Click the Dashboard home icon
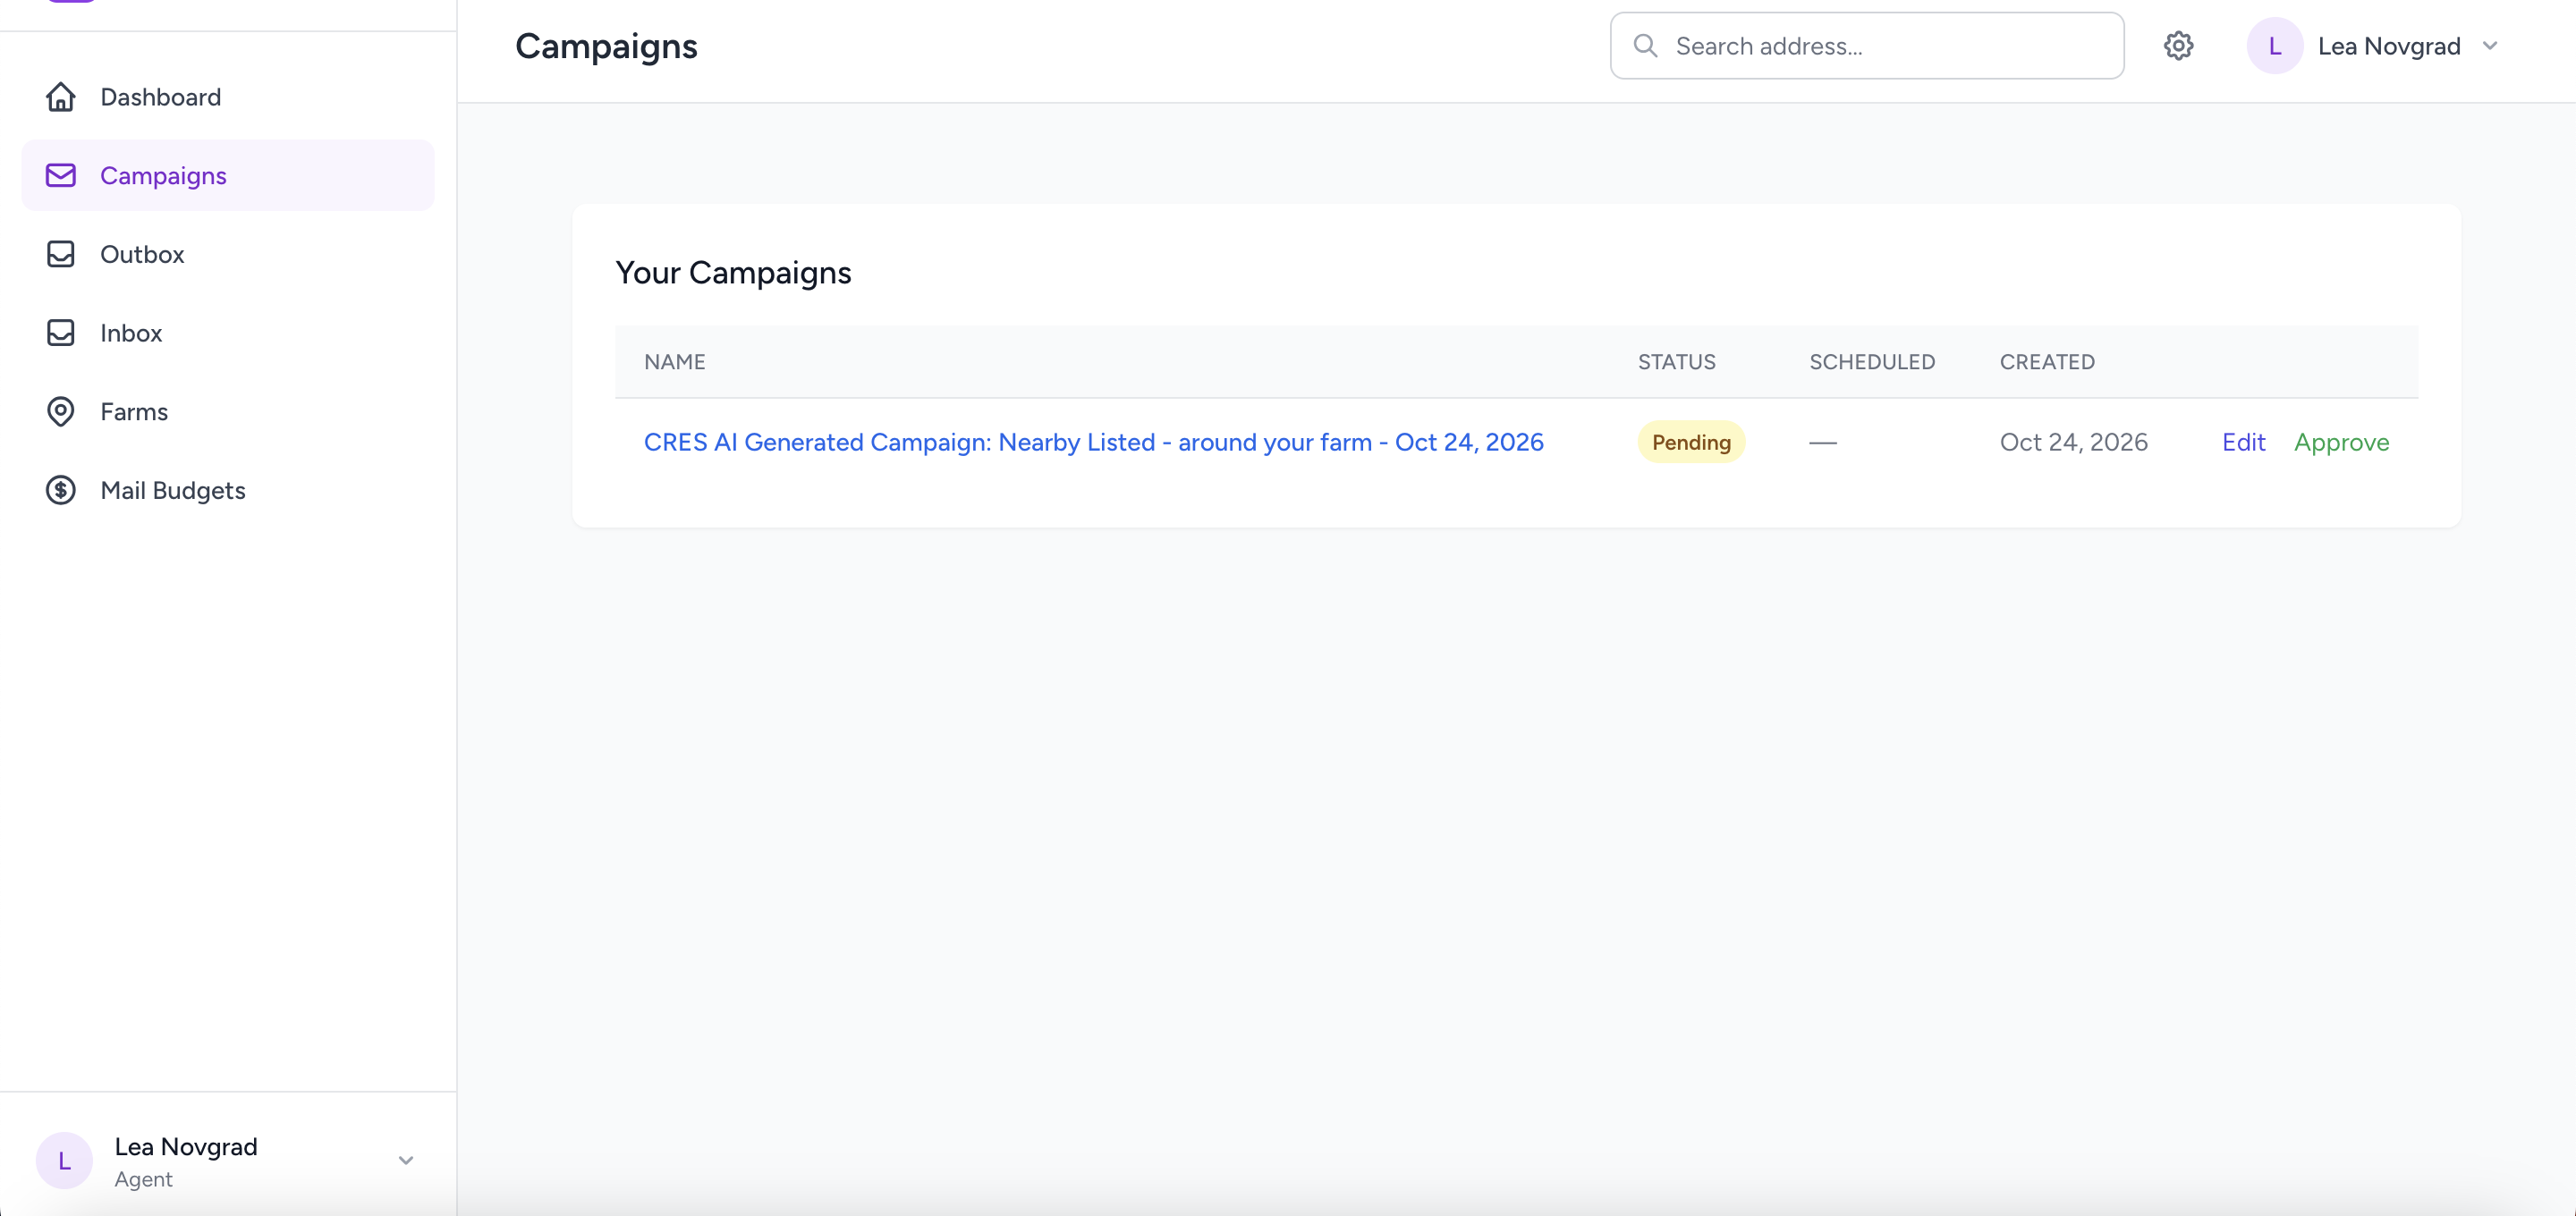Image resolution: width=2576 pixels, height=1216 pixels. click(x=61, y=97)
